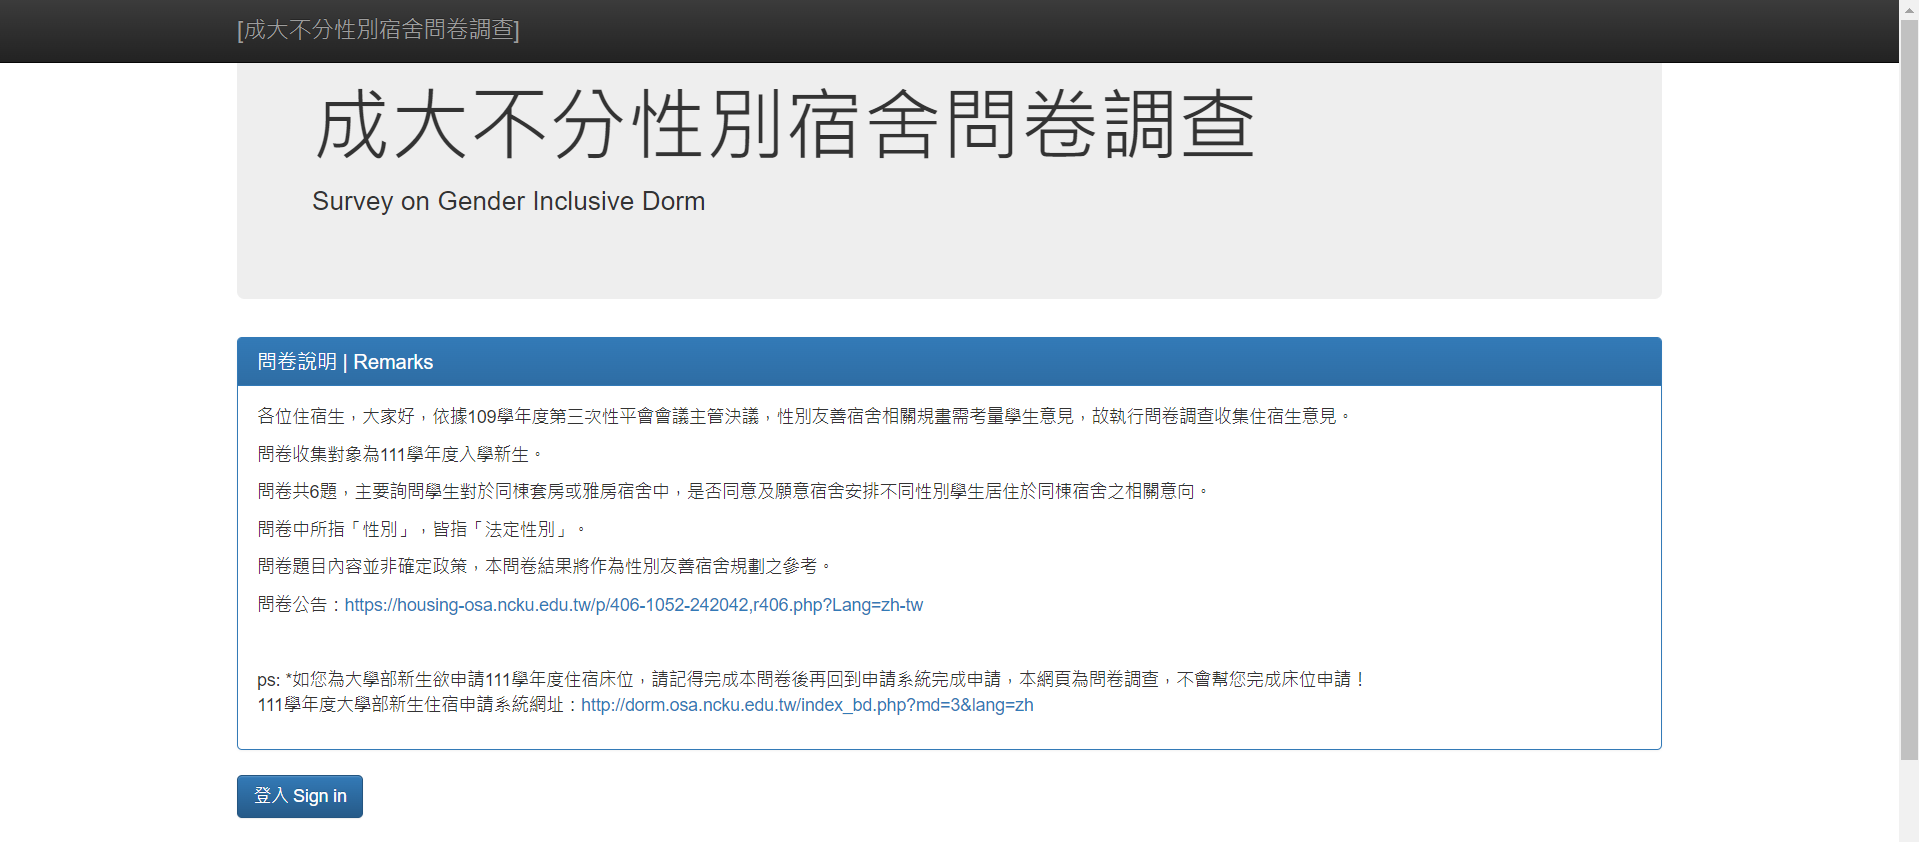Click the page vertical scrollbar thumb

(x=1909, y=390)
